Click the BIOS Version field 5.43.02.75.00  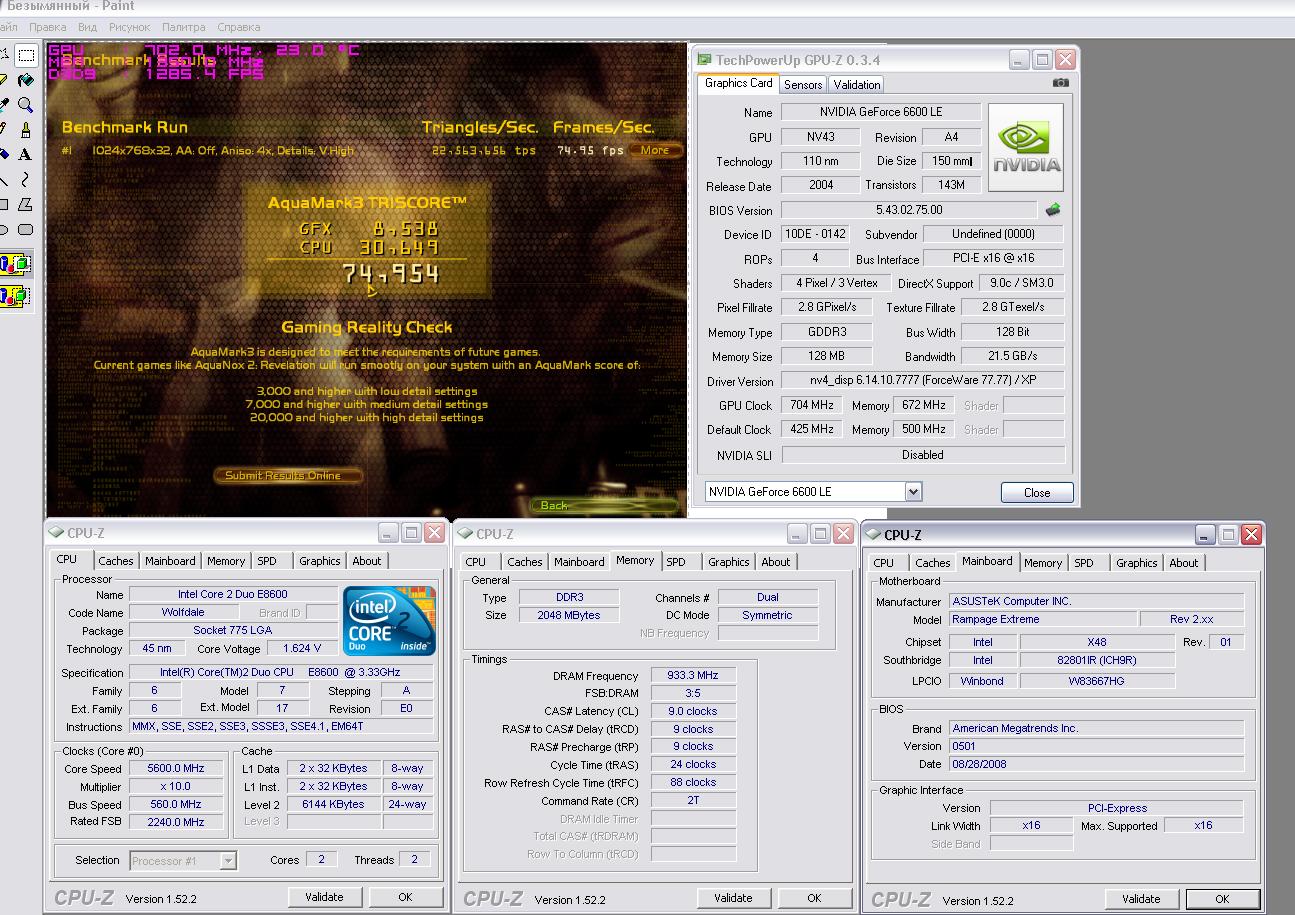pos(909,210)
